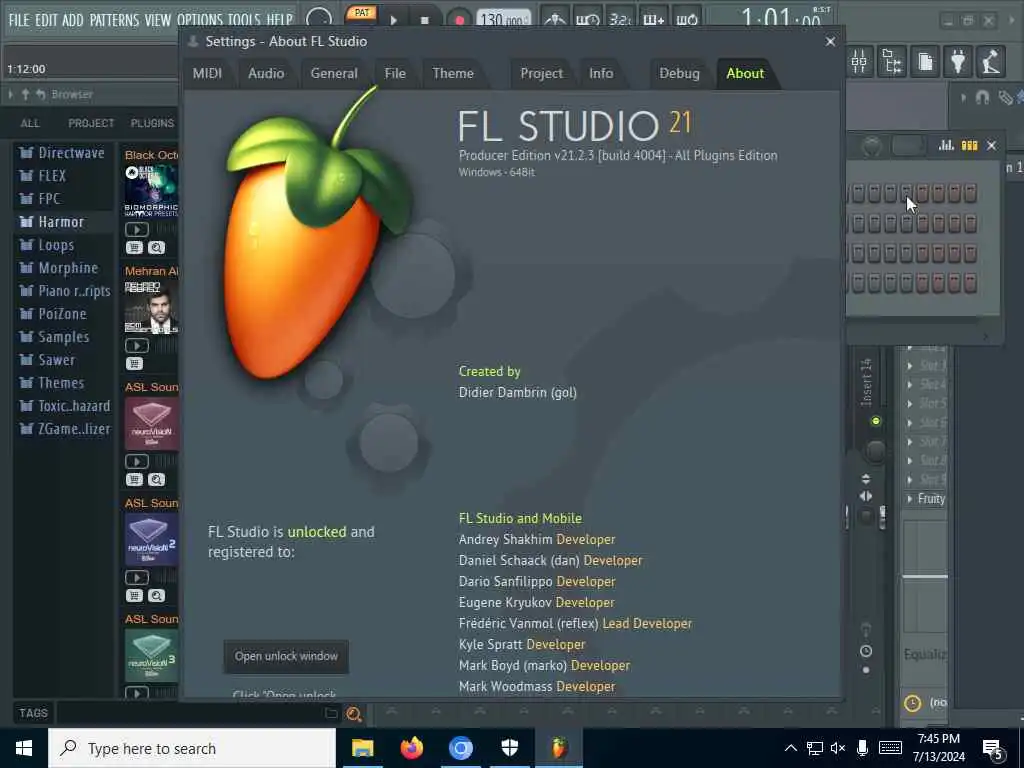Expand the Browser collapse arrow beside the header

point(10,95)
